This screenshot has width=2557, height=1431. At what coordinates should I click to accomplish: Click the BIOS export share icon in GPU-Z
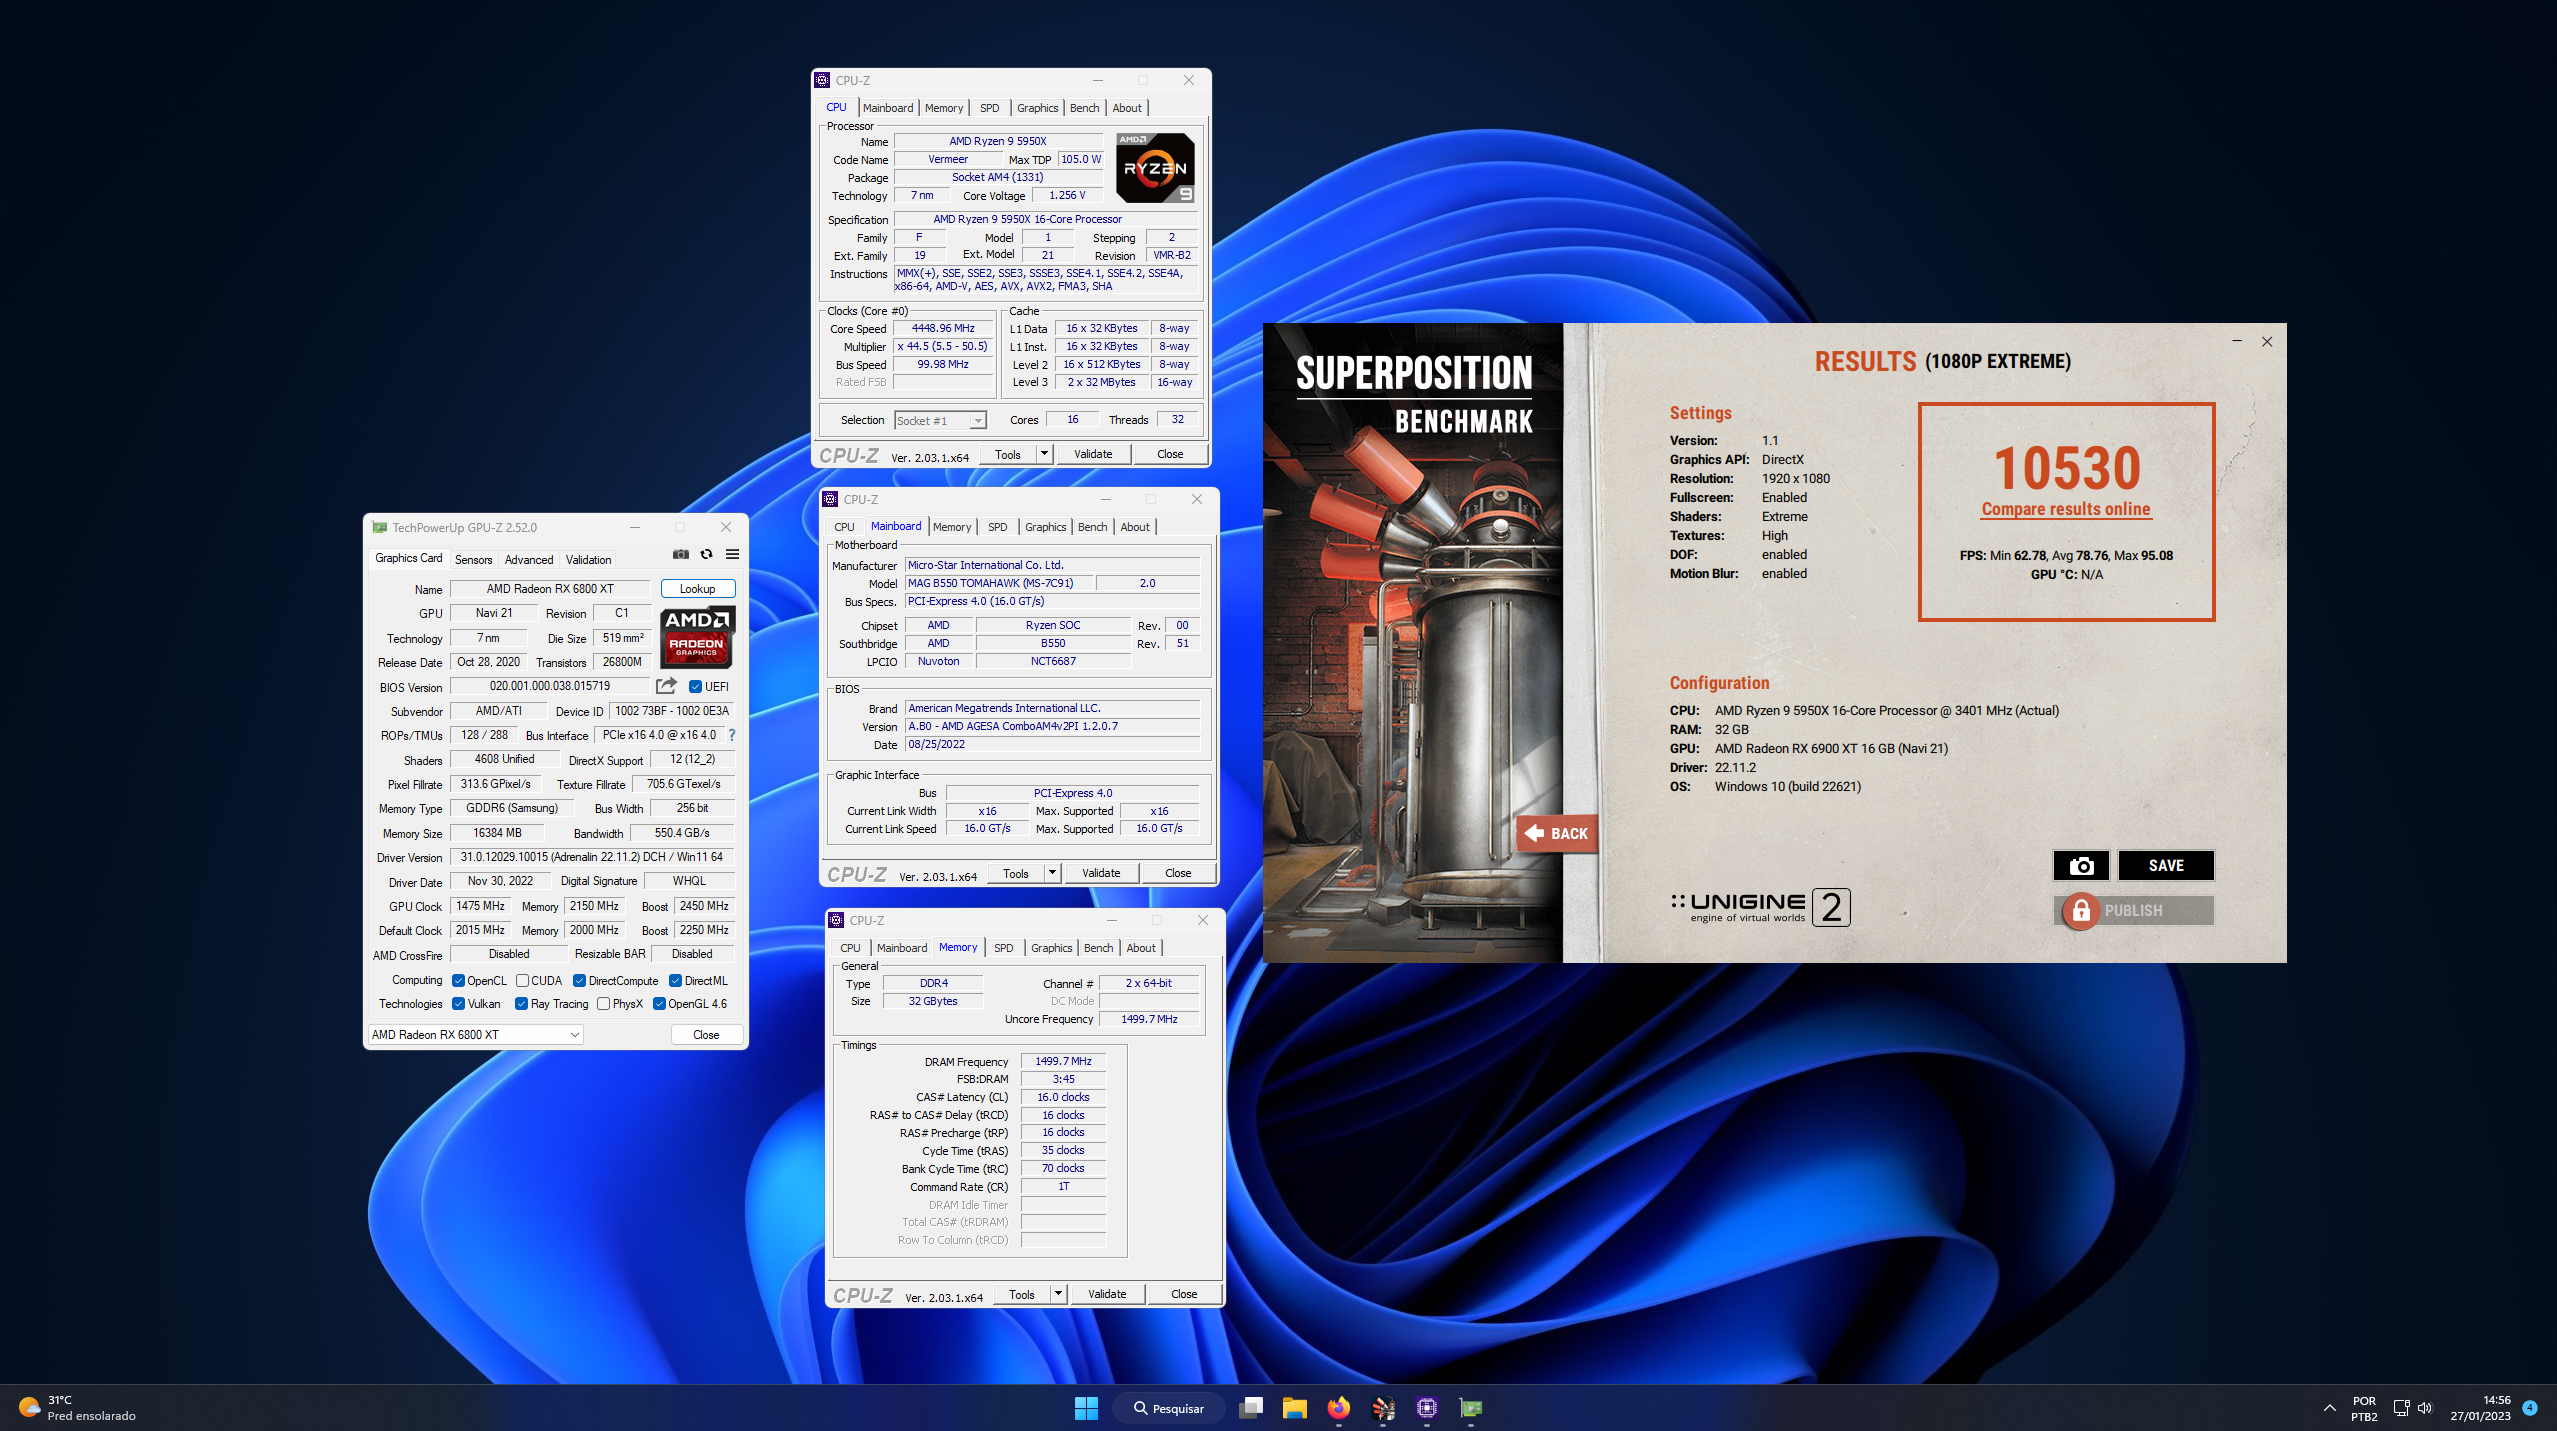[666, 686]
